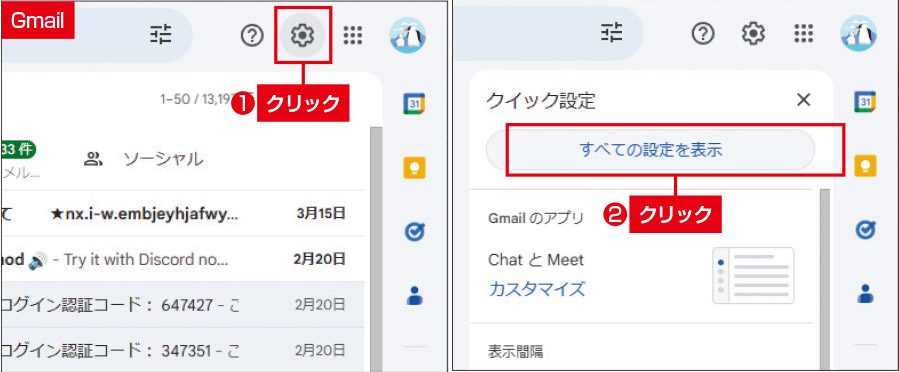Open Google Tasks side icon in left panel
899x372 pixels.
pyautogui.click(x=414, y=231)
